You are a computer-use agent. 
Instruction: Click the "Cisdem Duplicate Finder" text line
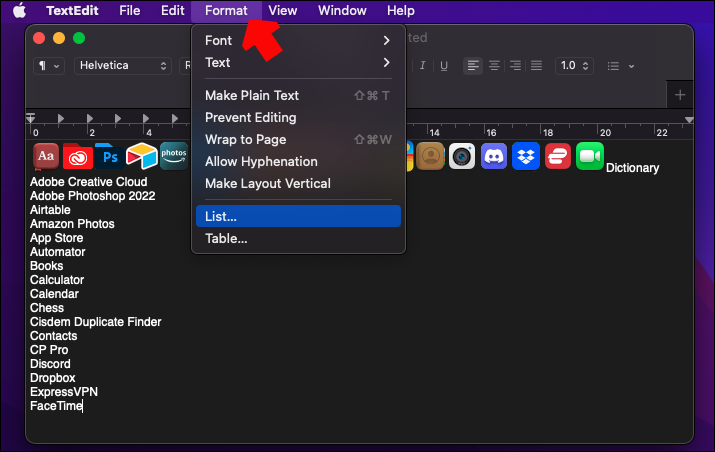coord(96,322)
